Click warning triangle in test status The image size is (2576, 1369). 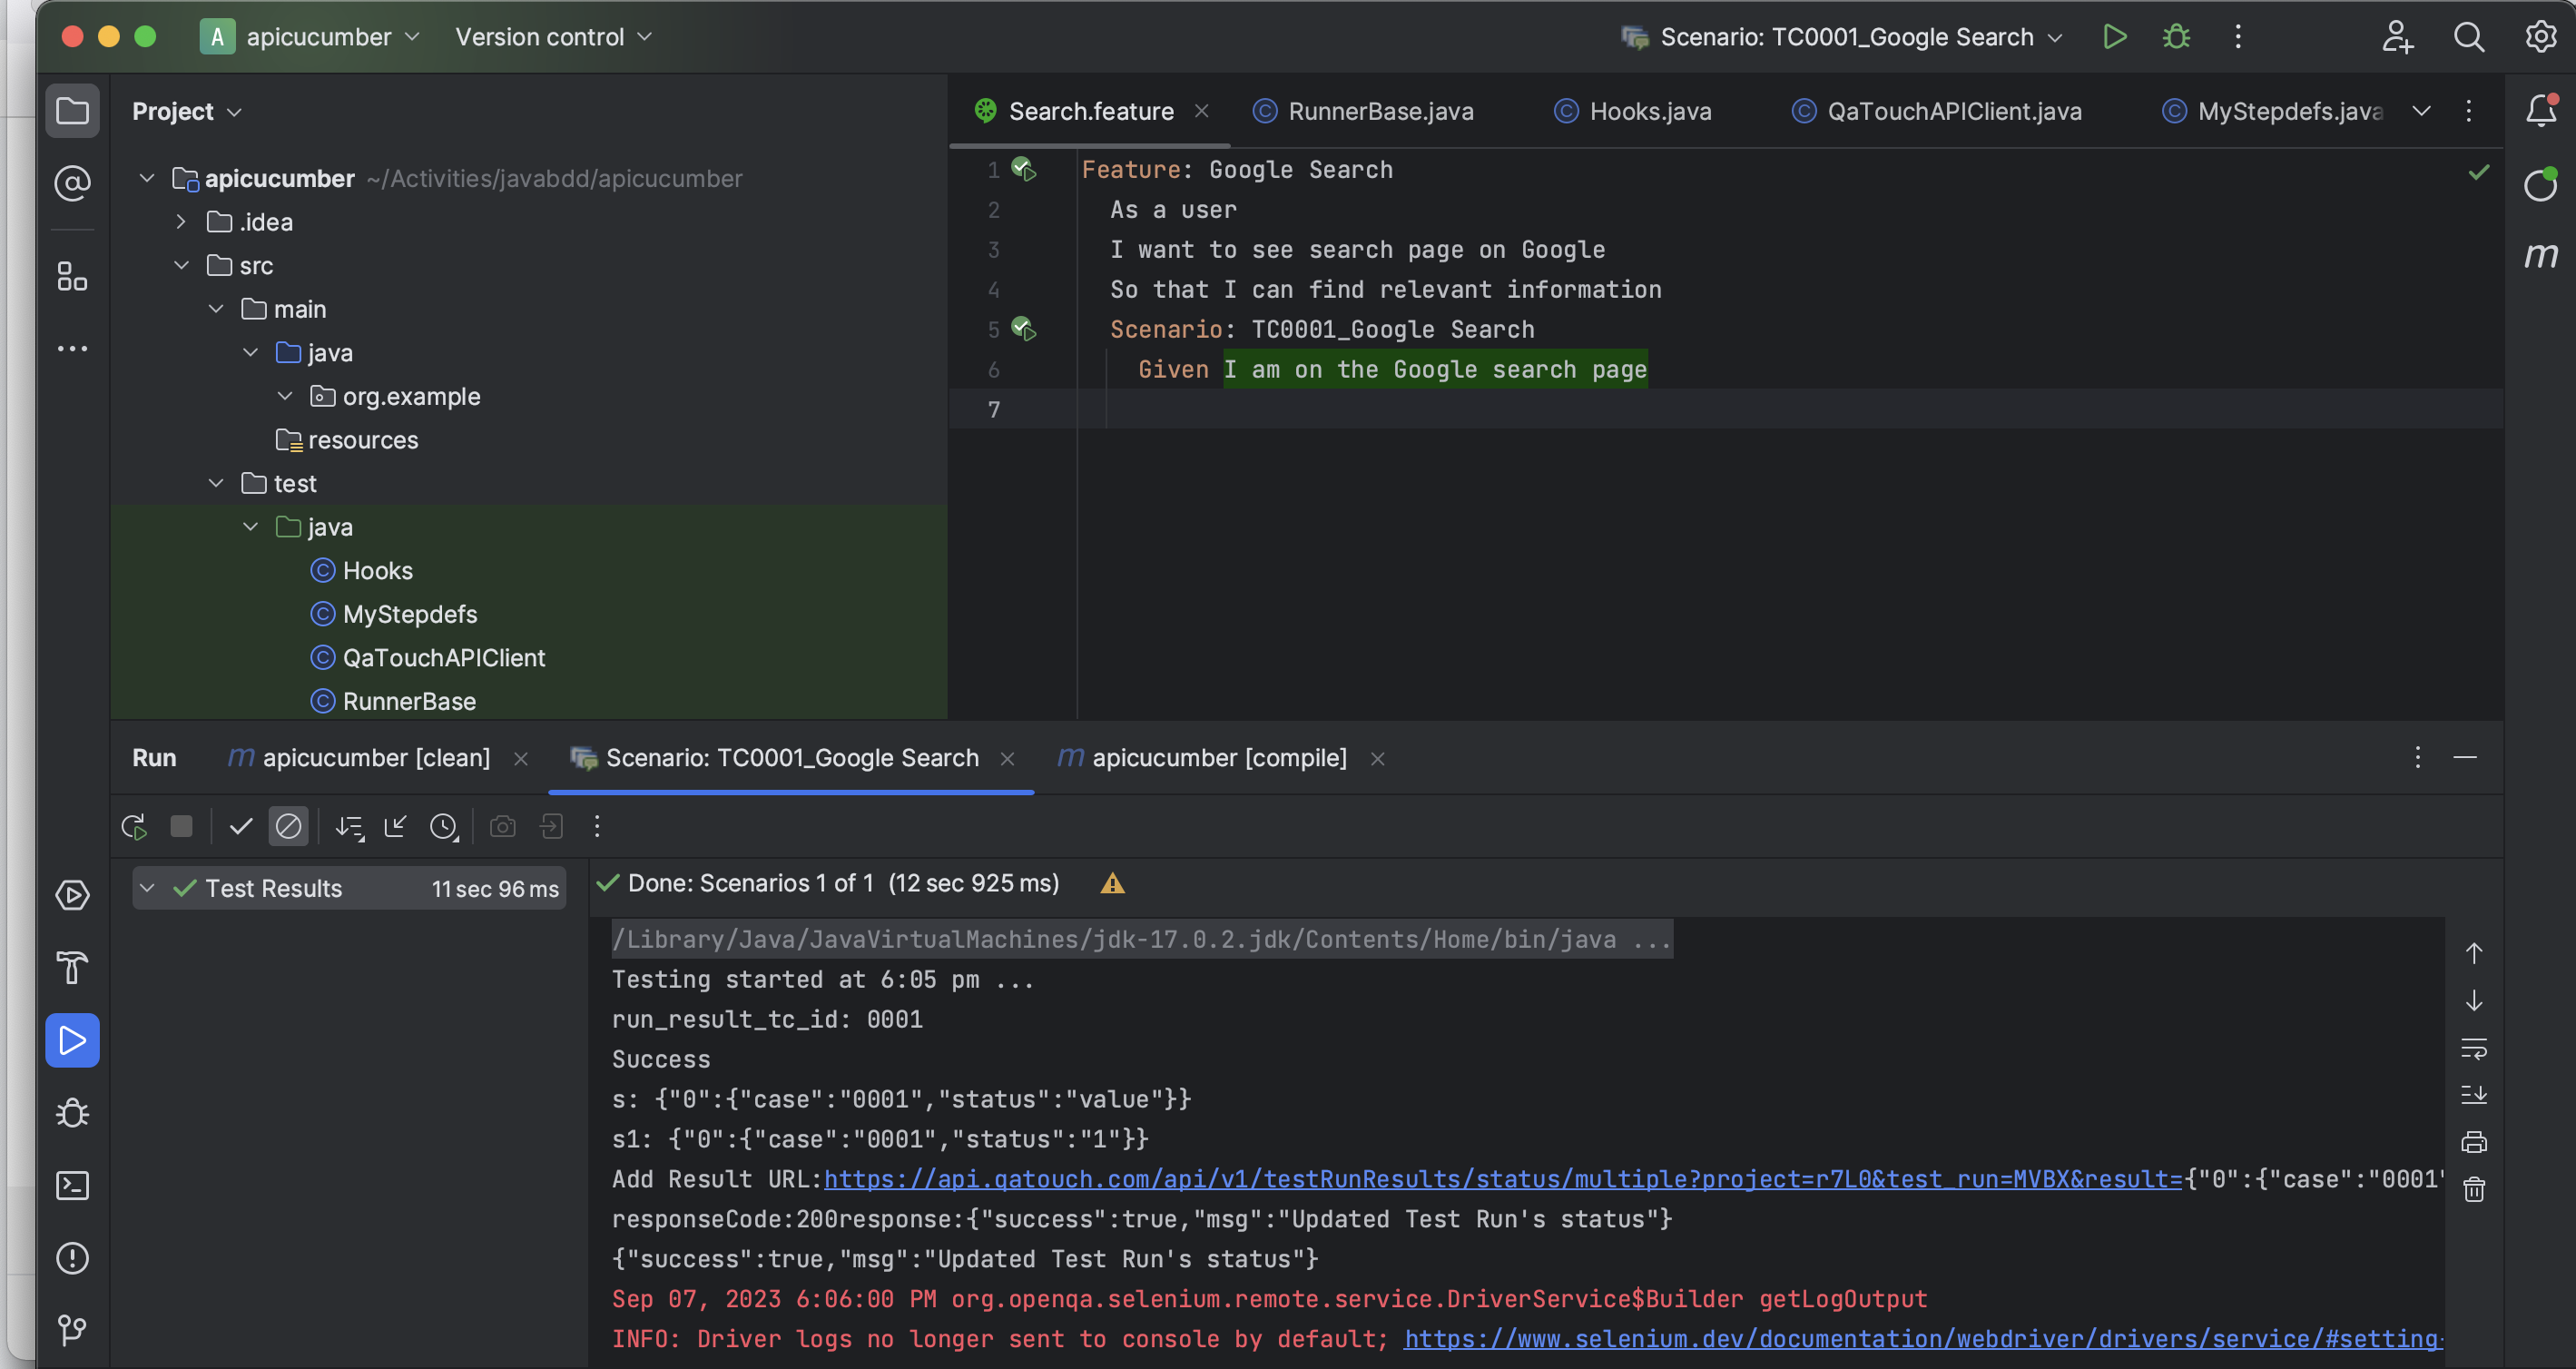coord(1113,884)
